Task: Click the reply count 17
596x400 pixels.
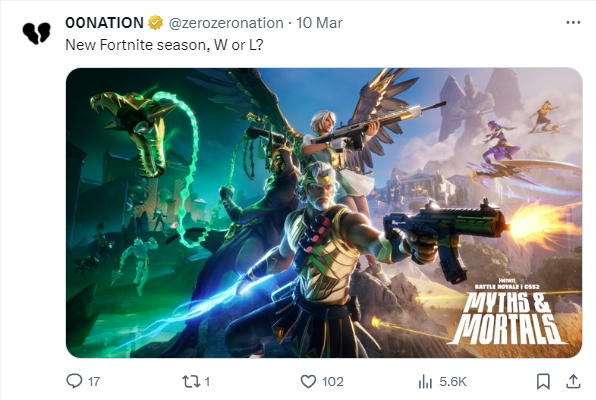Action: pyautogui.click(x=94, y=381)
